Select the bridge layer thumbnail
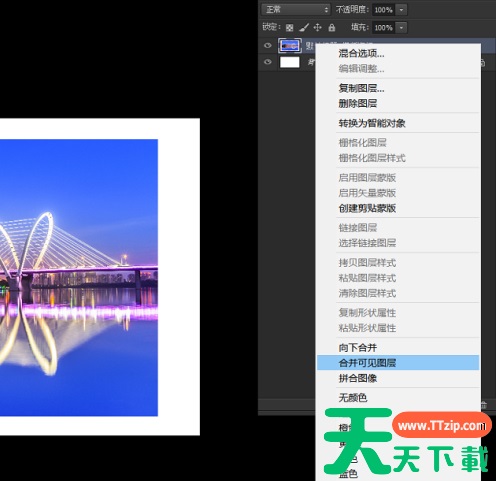The height and width of the screenshot is (481, 496). click(x=289, y=46)
